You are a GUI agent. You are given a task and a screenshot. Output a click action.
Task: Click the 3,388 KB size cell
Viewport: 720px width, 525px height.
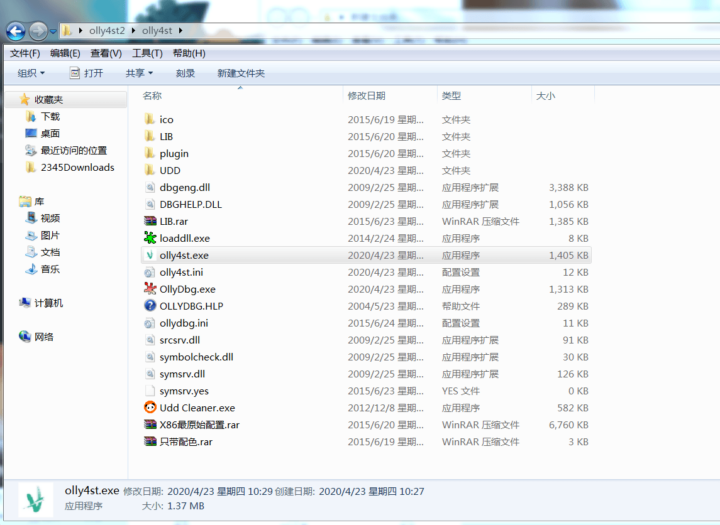568,187
